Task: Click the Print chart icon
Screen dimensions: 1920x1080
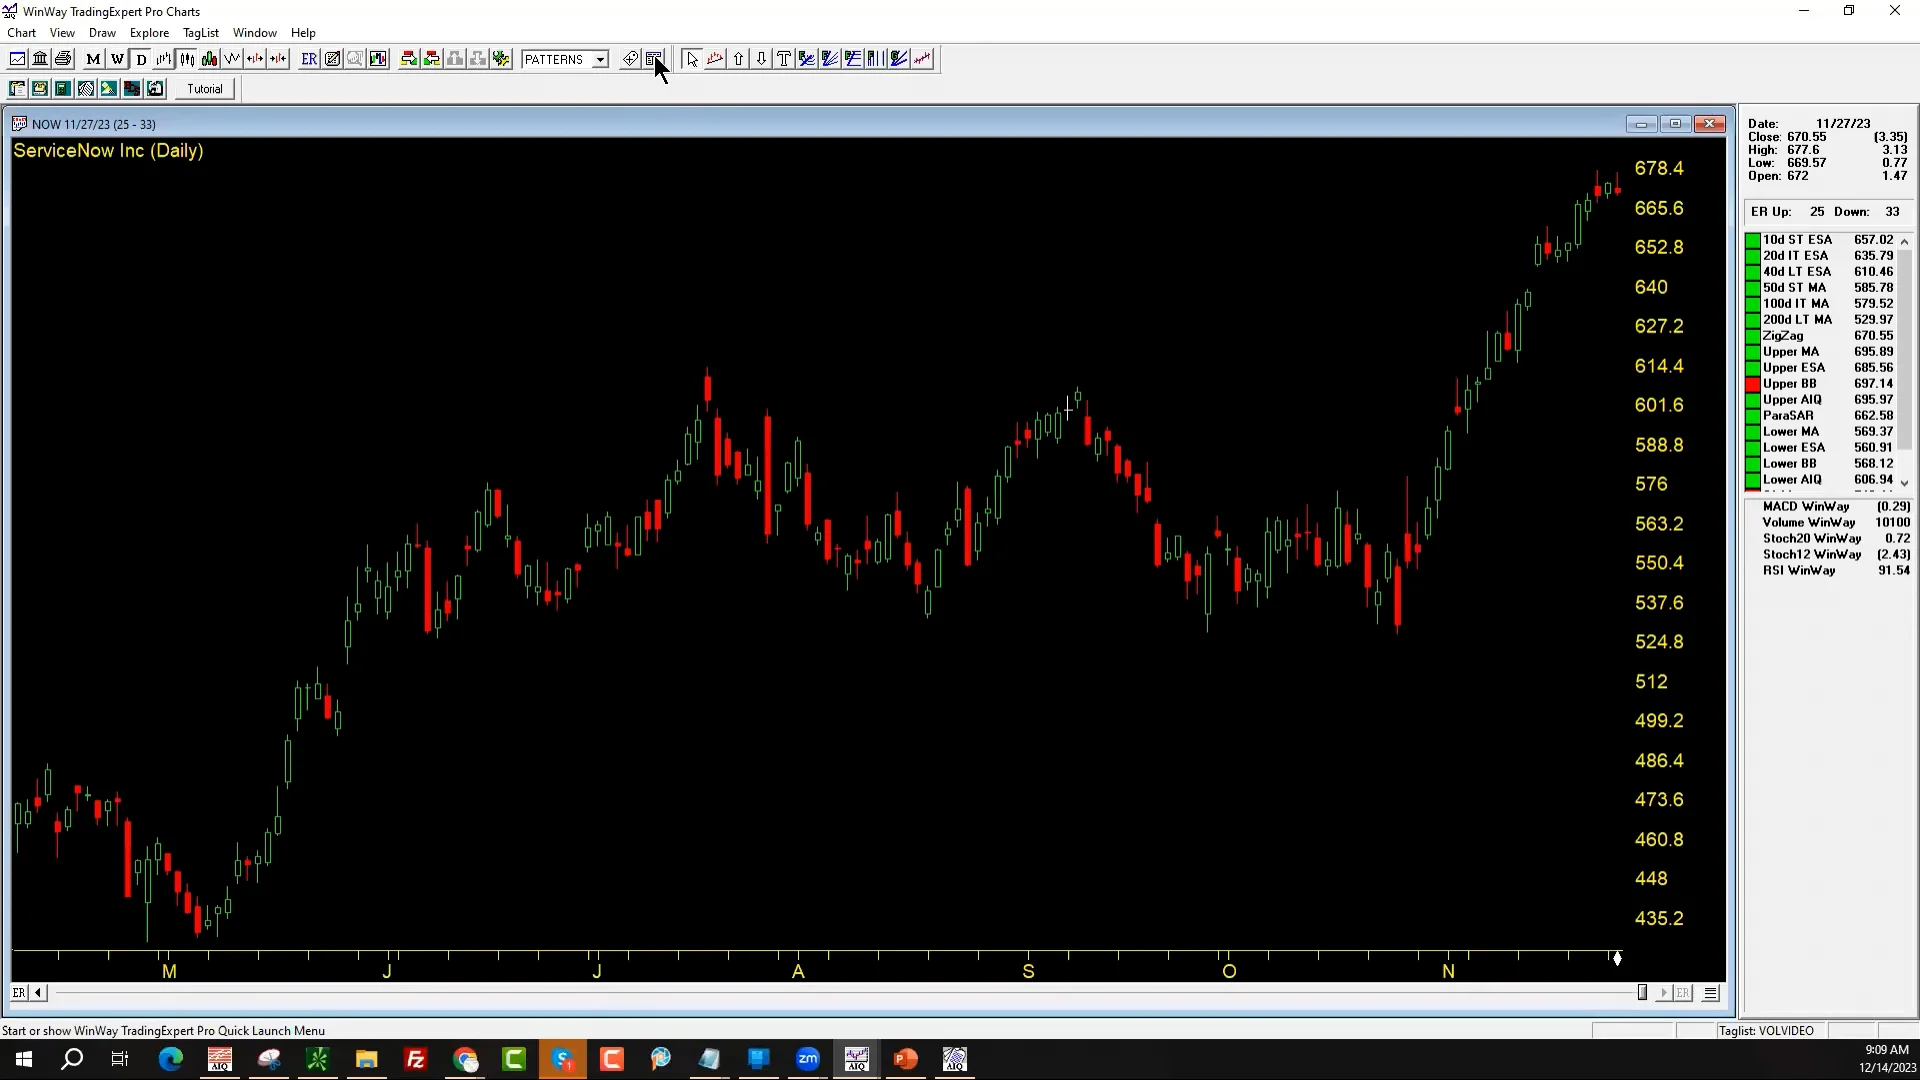Action: pos(63,59)
